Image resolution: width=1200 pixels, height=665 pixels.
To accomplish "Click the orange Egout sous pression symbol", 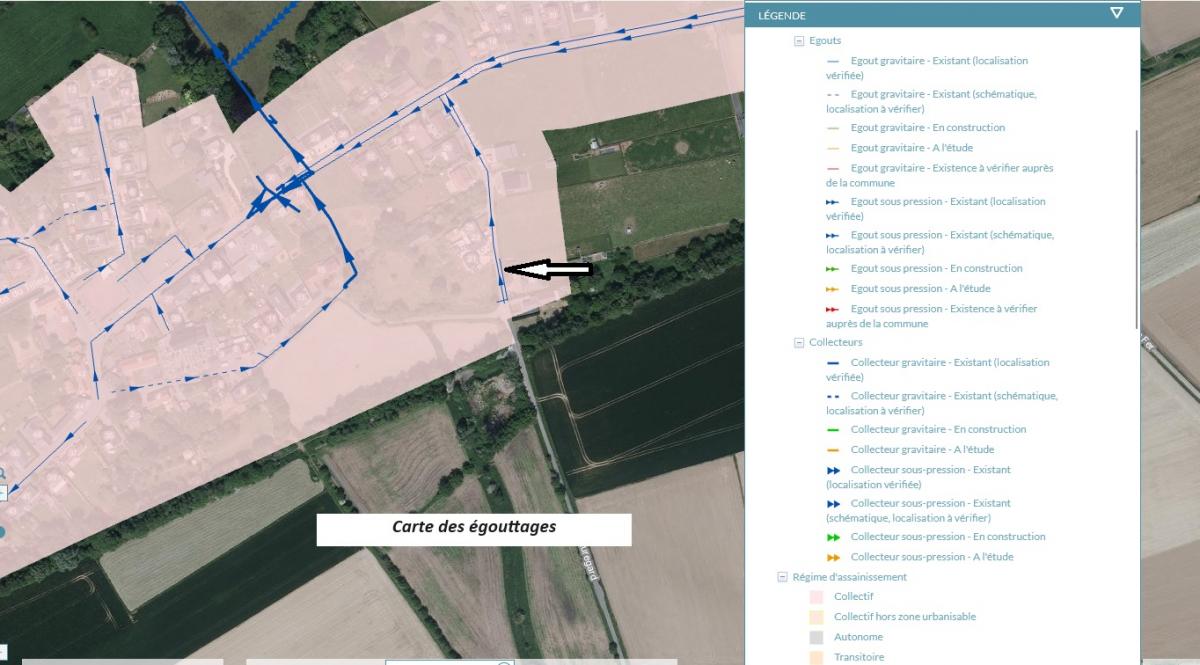I will tap(833, 289).
